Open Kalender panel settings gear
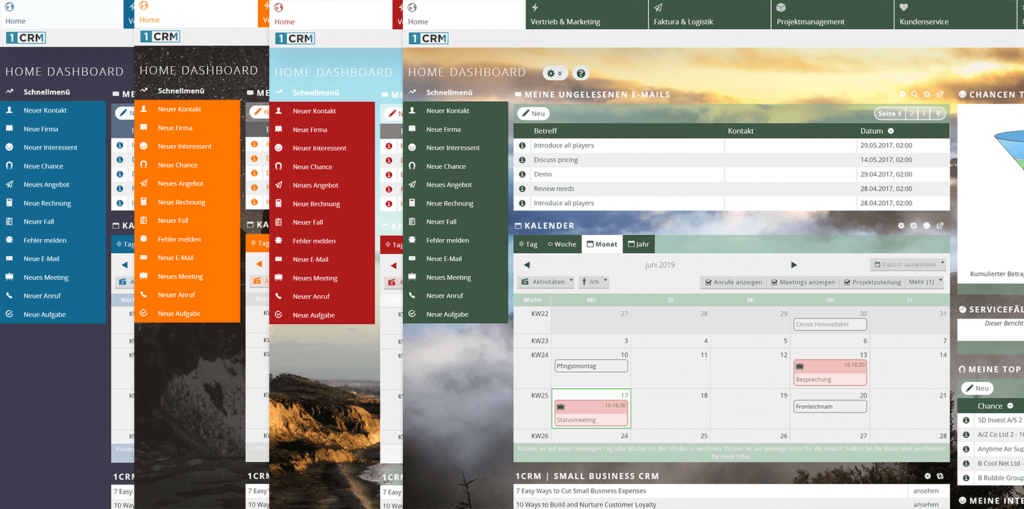The image size is (1024, 509). click(901, 225)
